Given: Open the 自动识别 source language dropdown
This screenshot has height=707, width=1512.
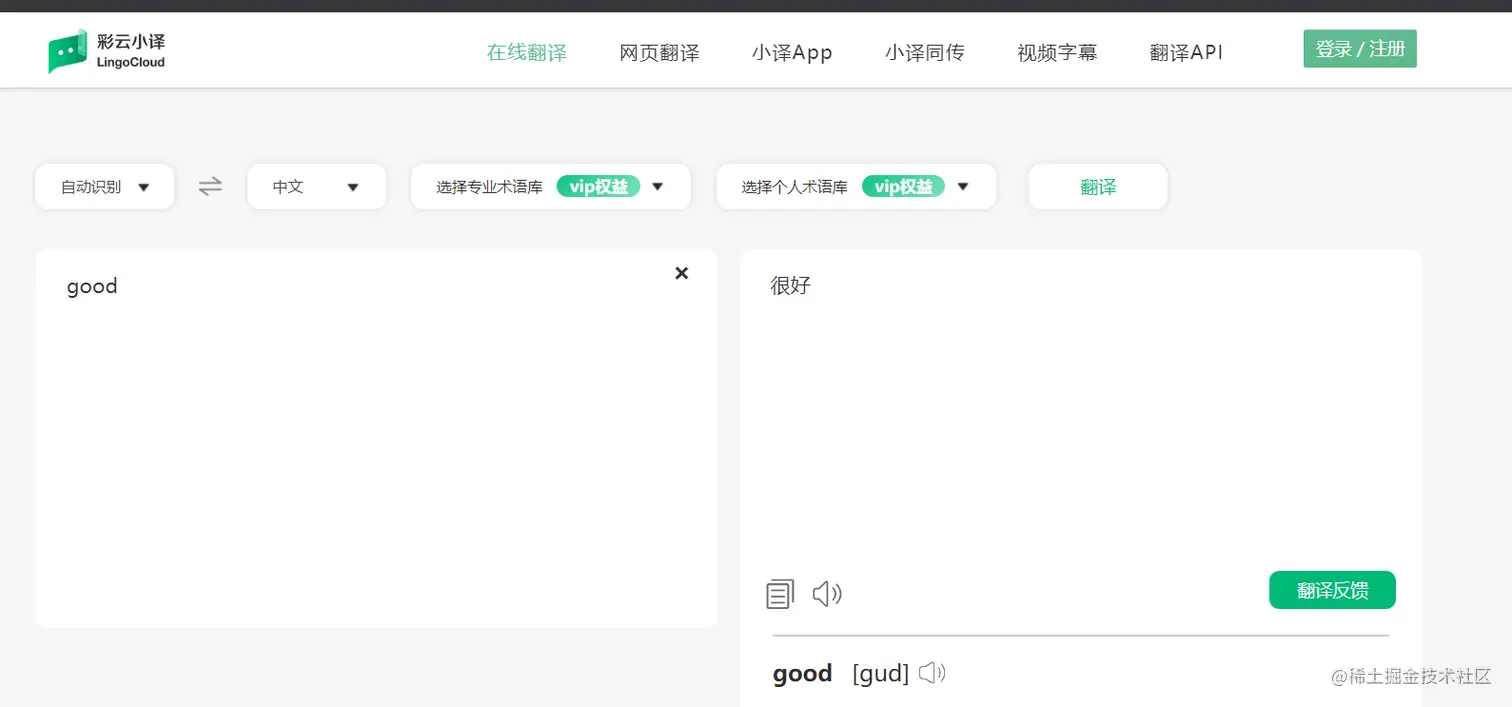Looking at the screenshot, I should 105,187.
